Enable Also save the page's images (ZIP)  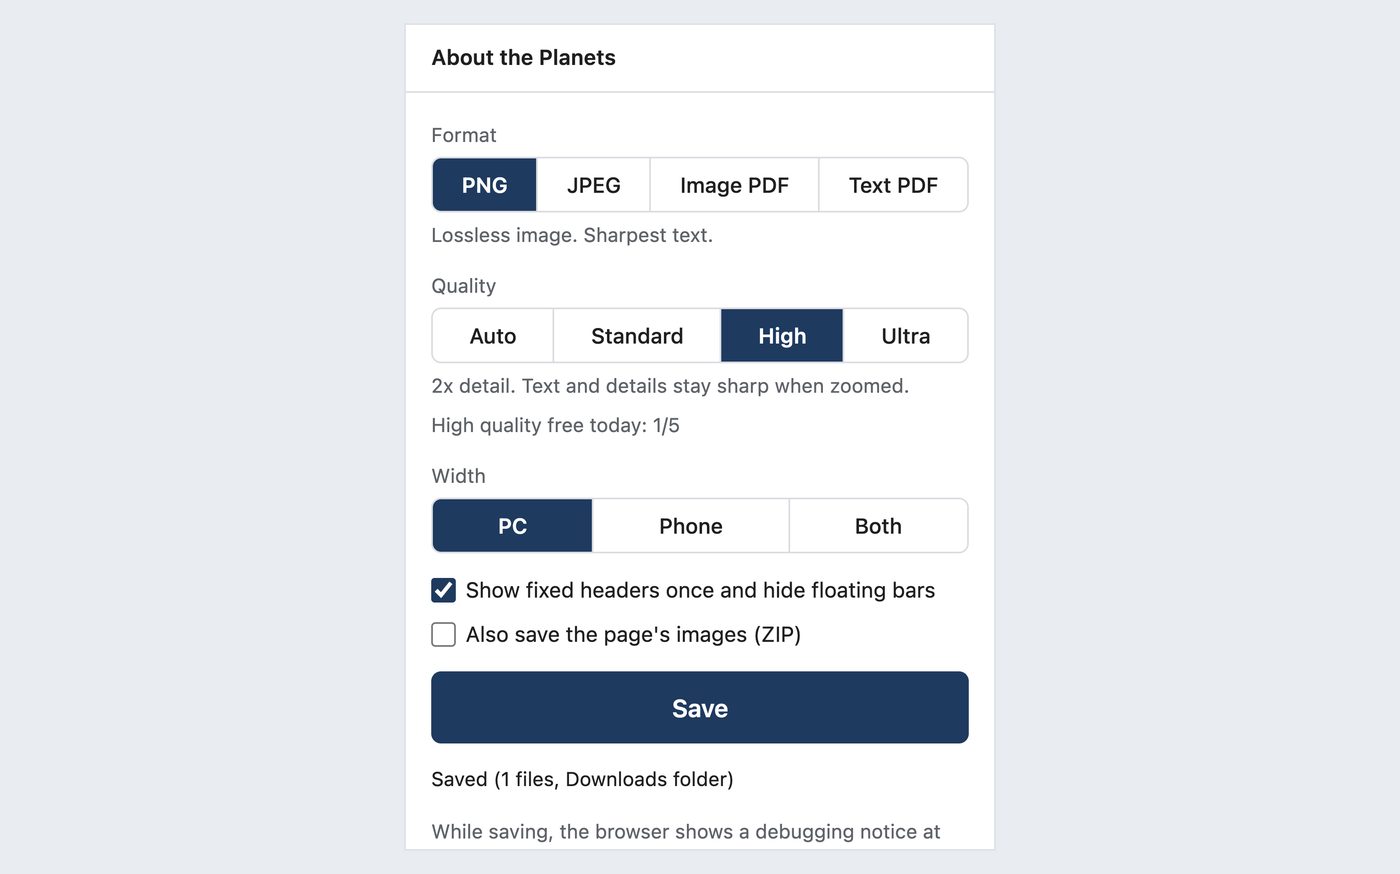[x=443, y=634]
